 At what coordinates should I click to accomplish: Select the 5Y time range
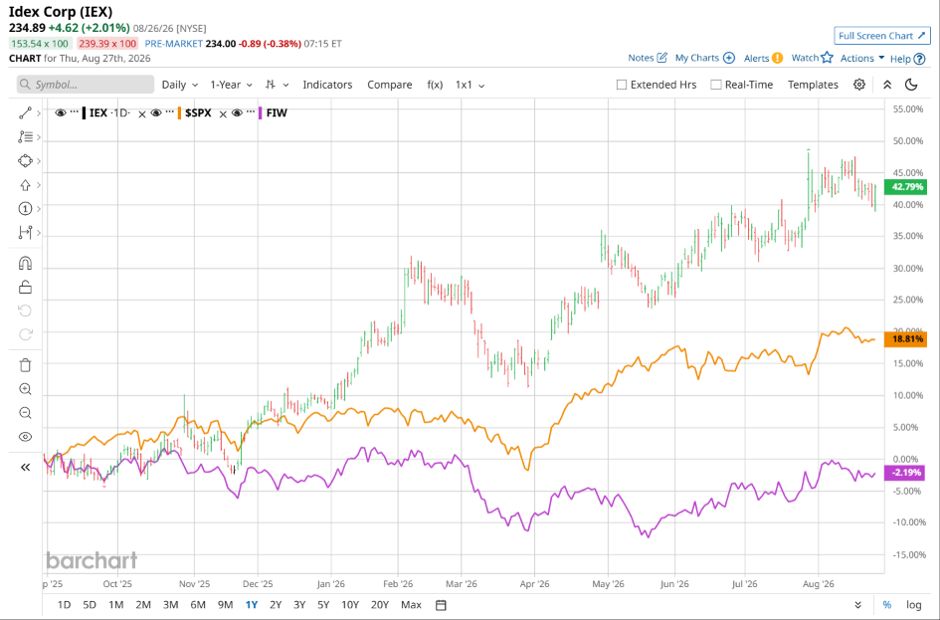click(x=323, y=604)
